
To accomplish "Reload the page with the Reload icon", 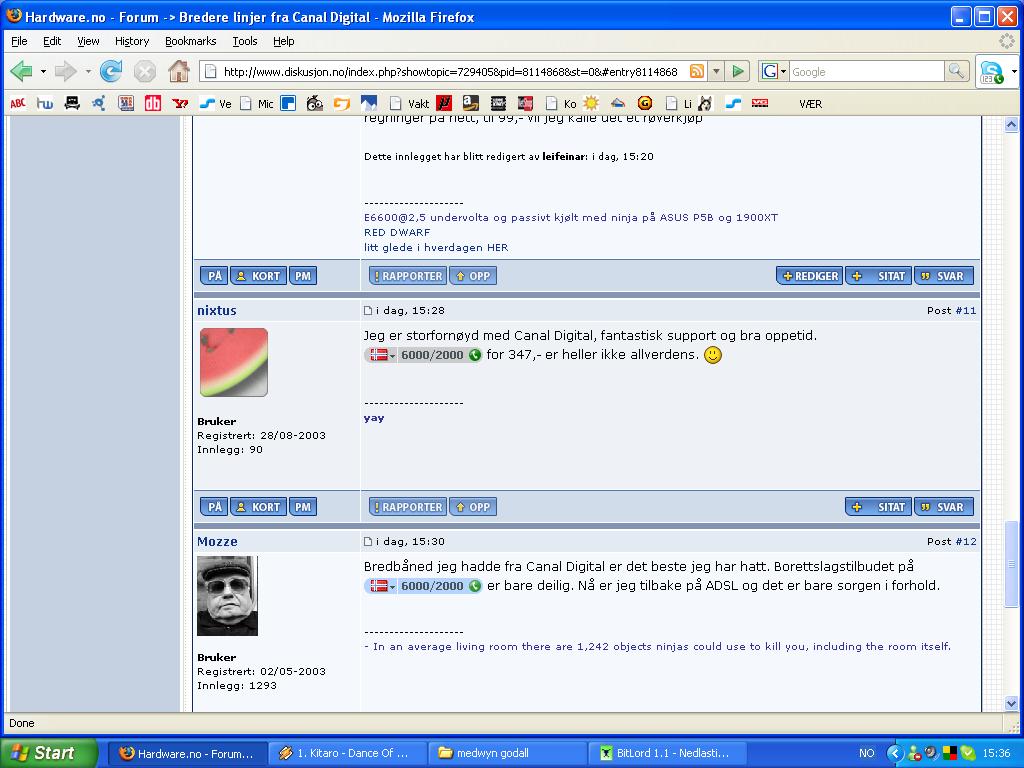I will pyautogui.click(x=111, y=71).
